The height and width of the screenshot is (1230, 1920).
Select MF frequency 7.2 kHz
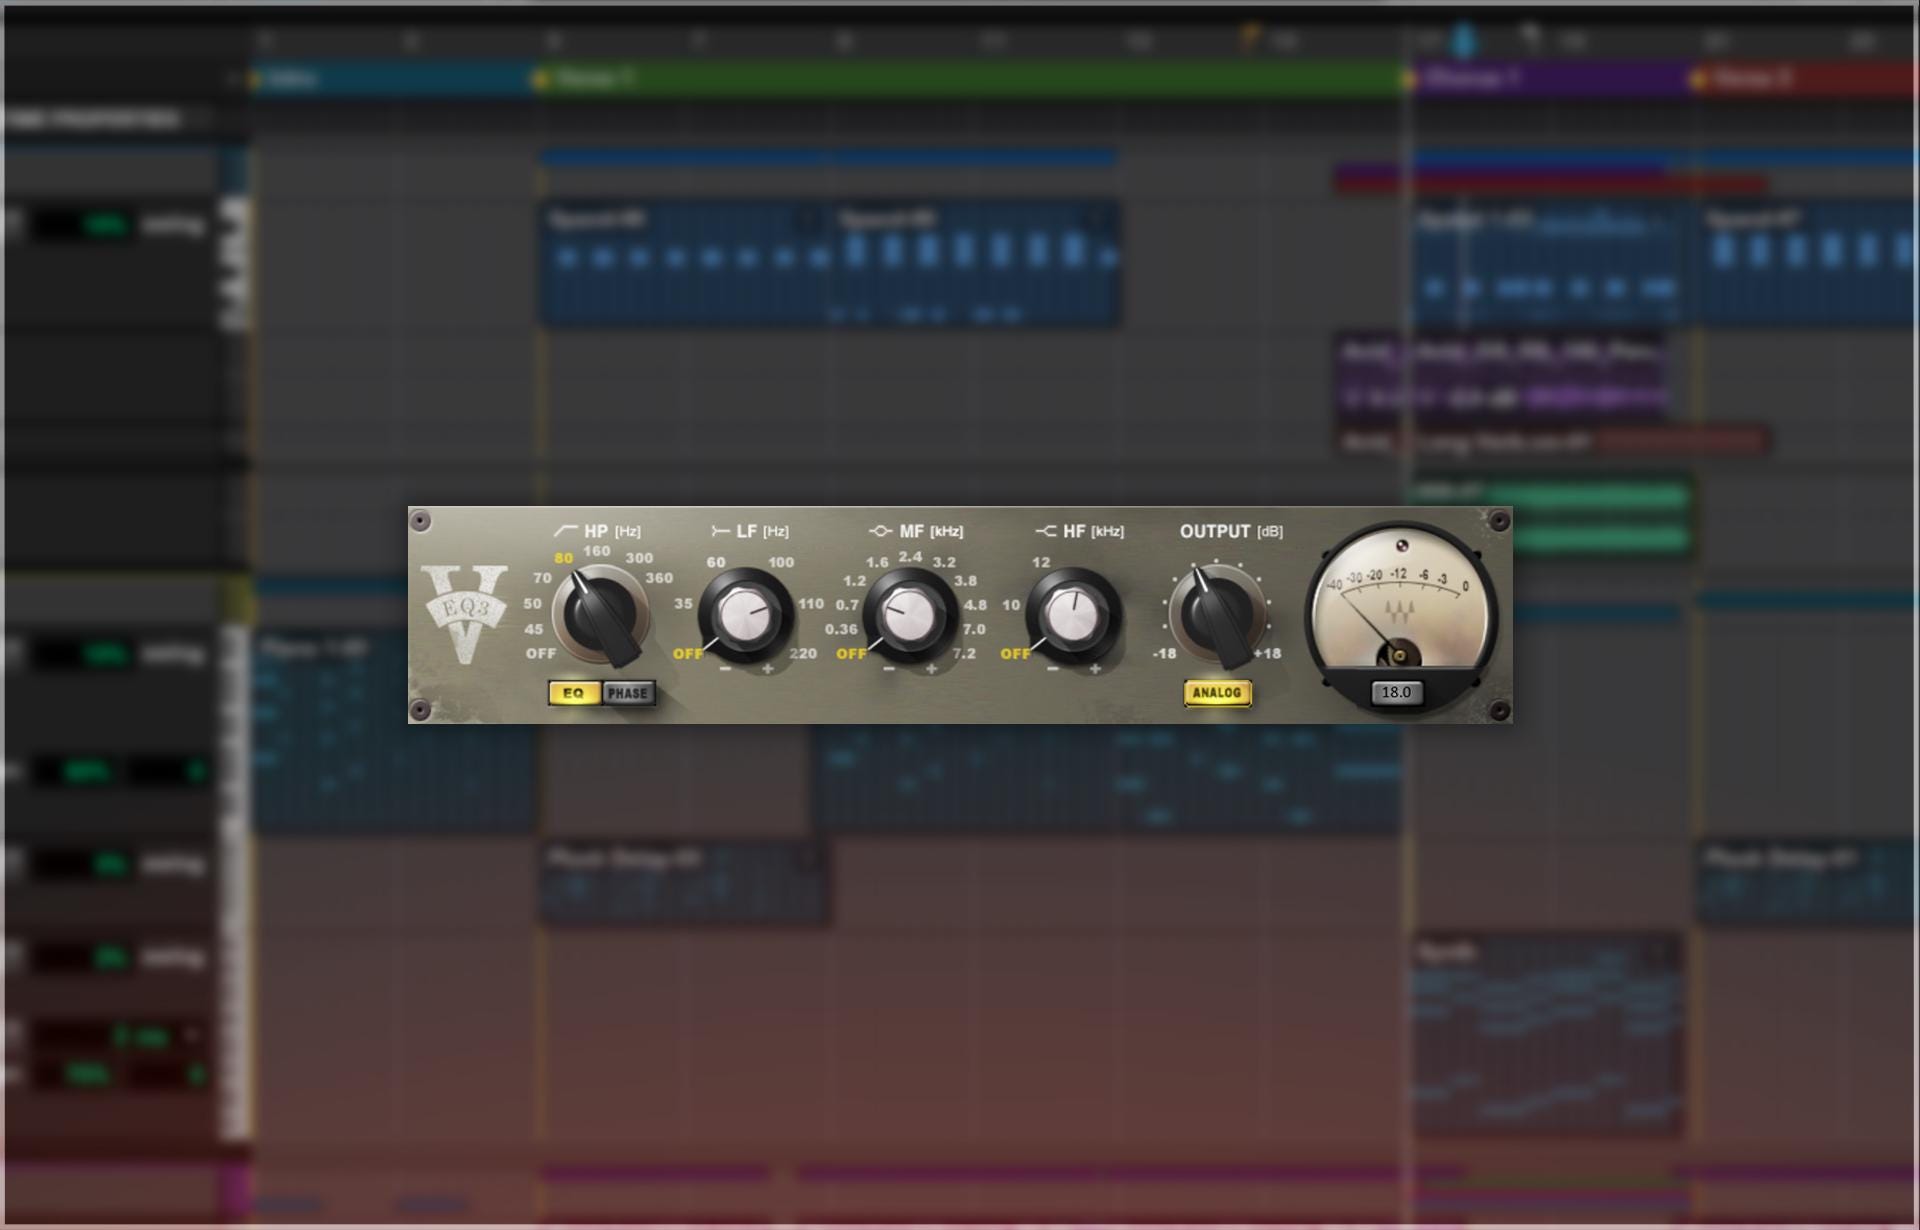[x=964, y=653]
